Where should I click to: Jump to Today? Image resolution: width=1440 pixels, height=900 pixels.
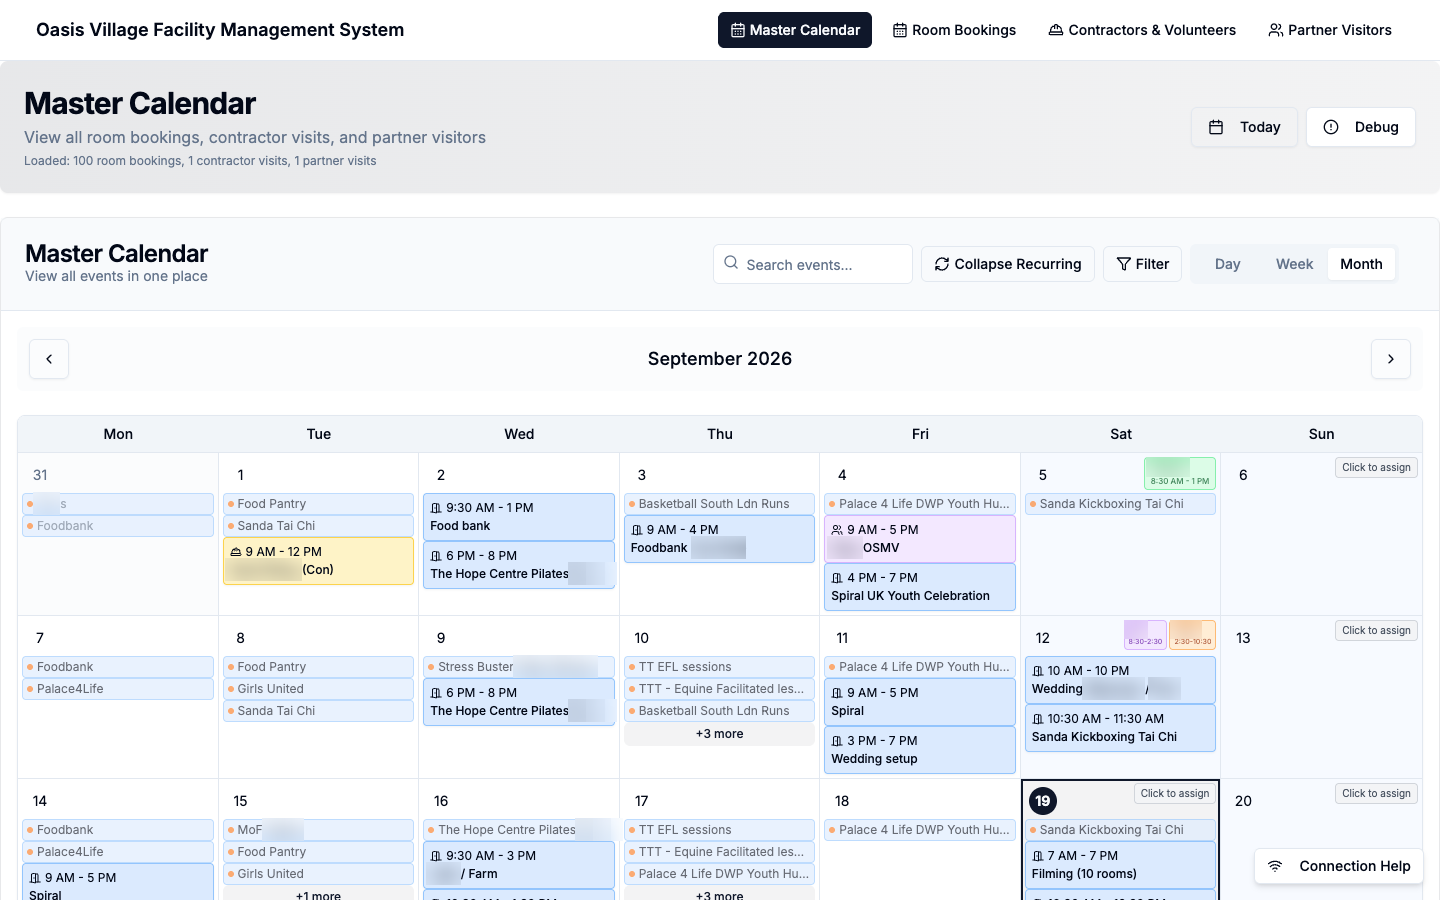click(x=1244, y=127)
